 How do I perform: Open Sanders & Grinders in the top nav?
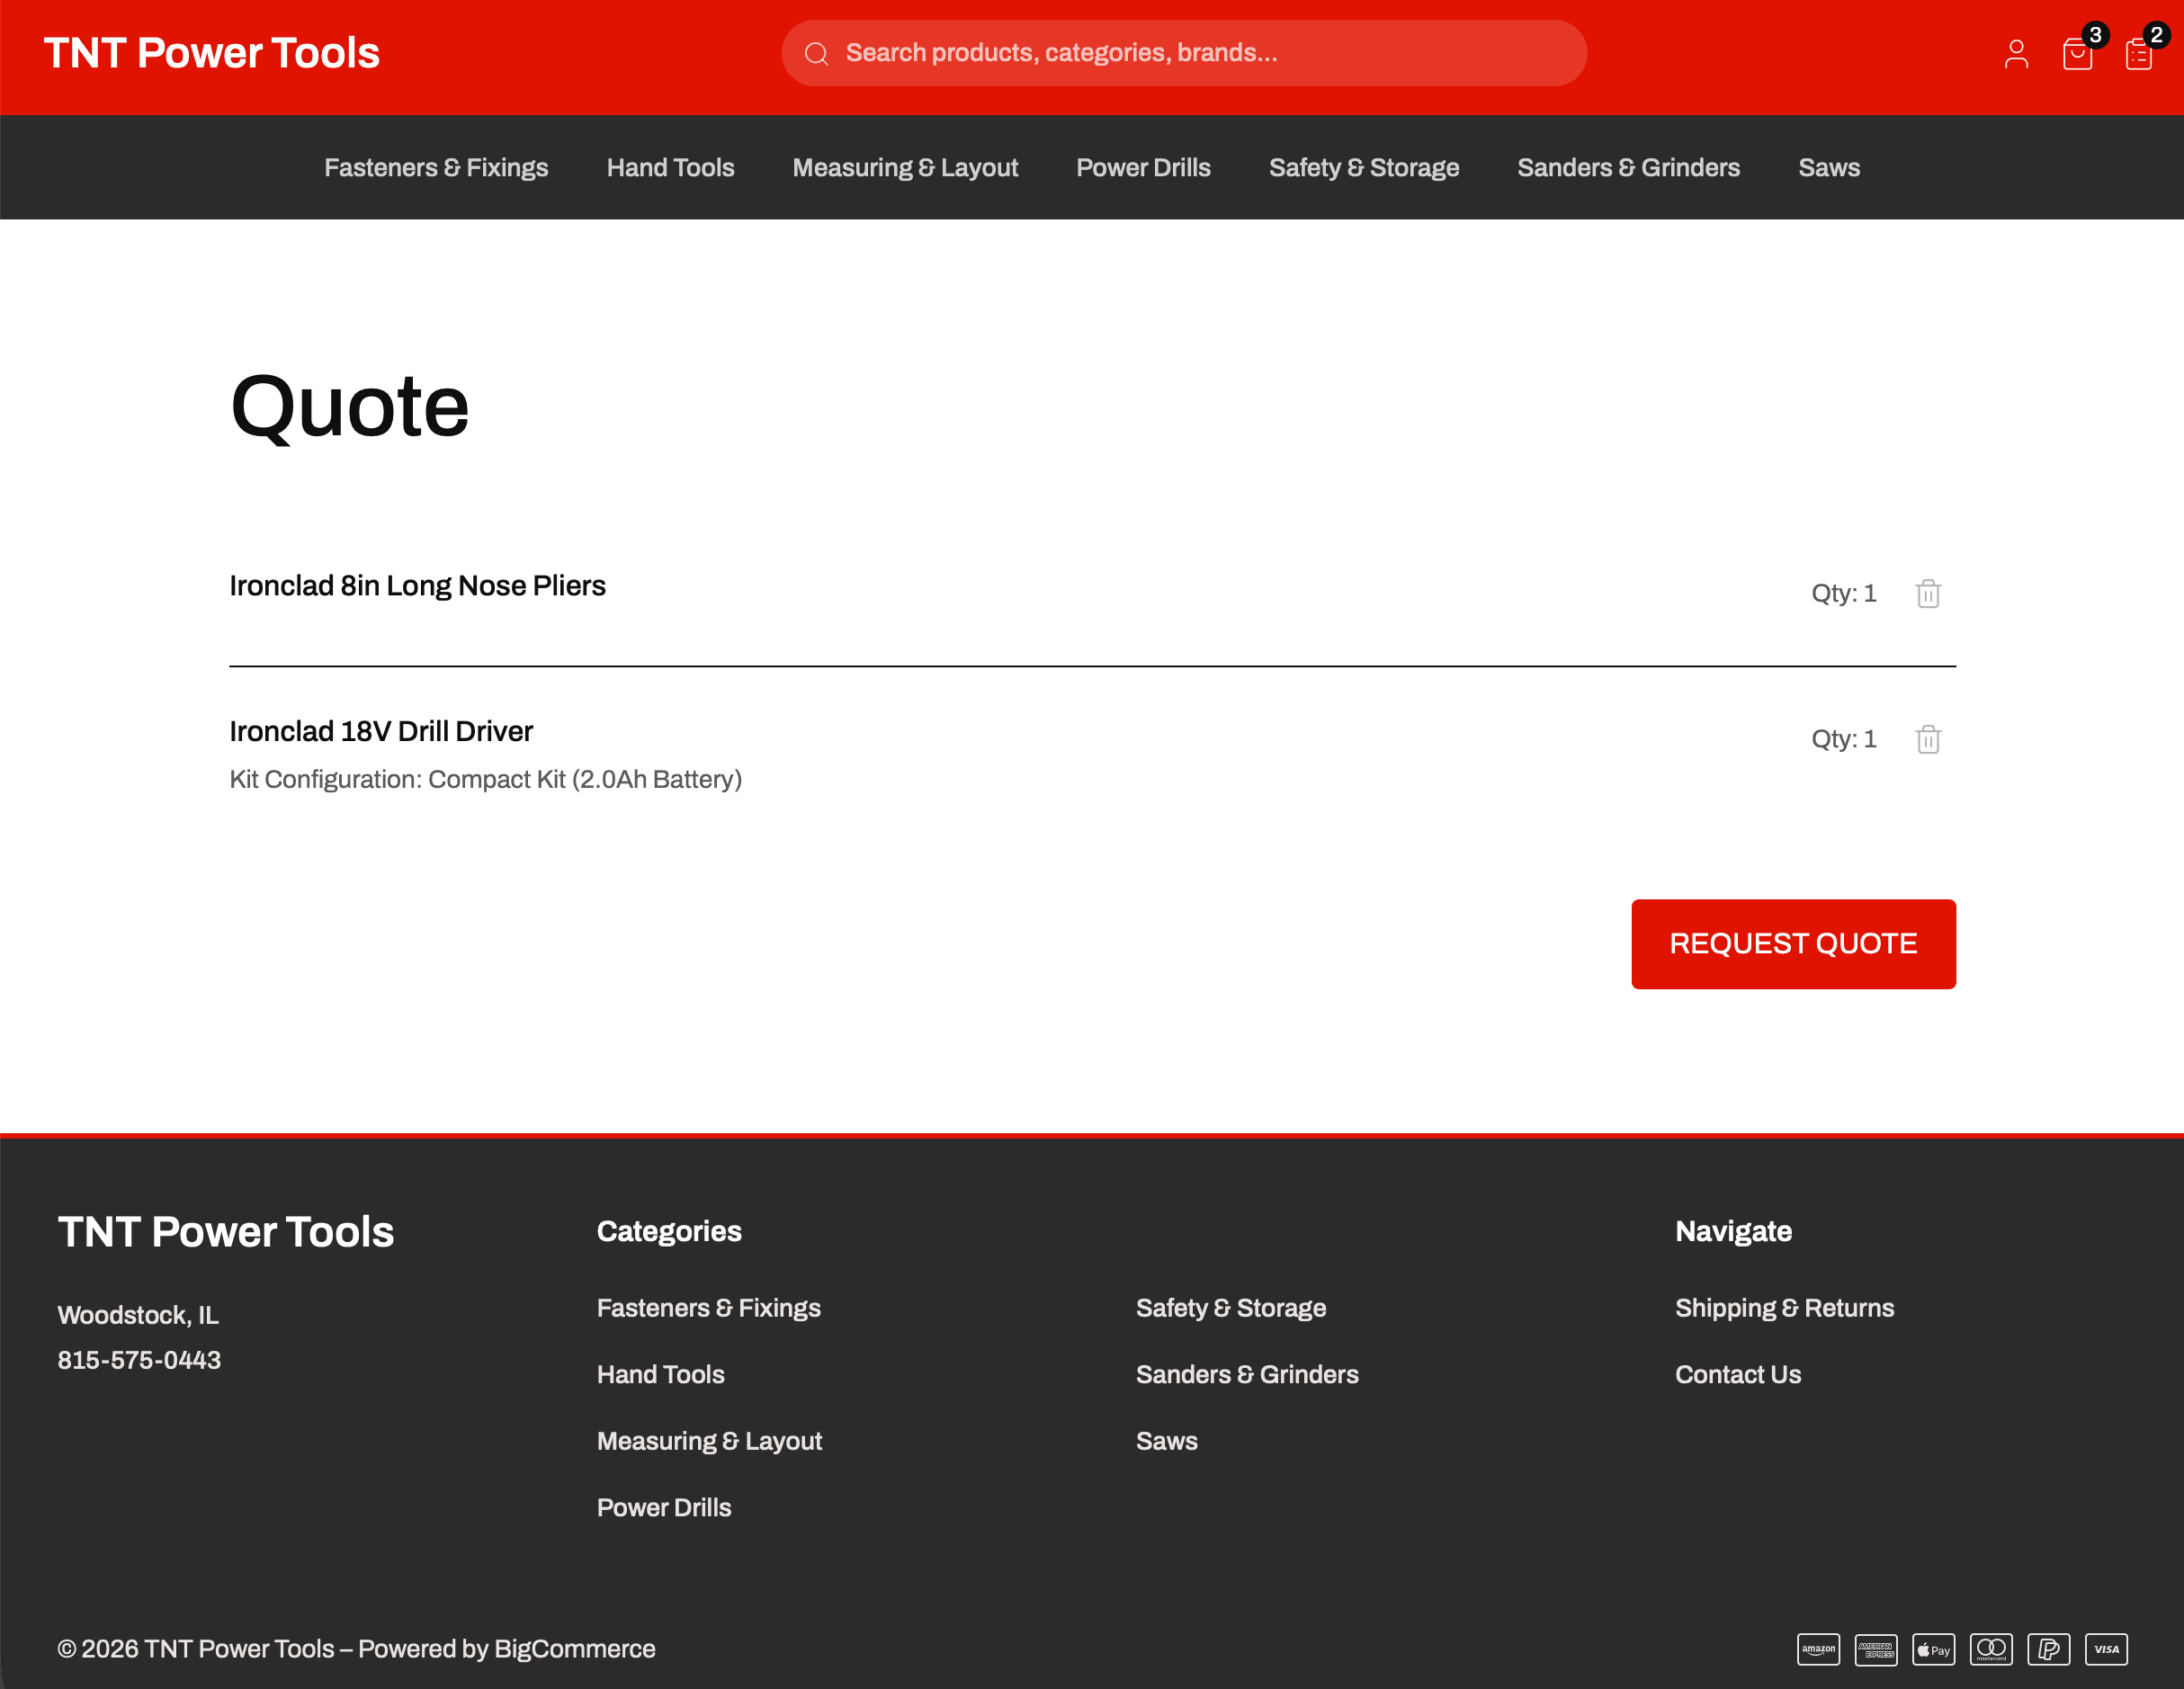pyautogui.click(x=1628, y=167)
